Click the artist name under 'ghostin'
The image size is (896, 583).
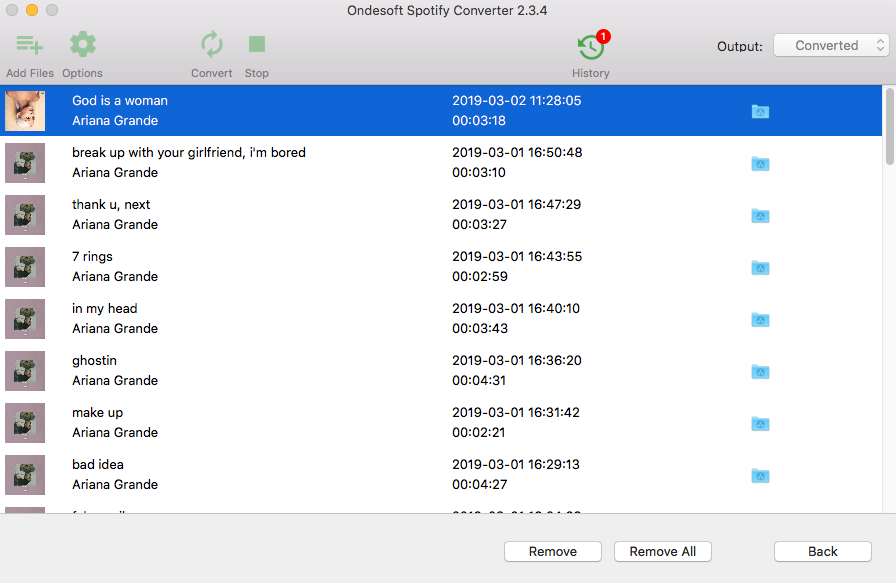[115, 381]
